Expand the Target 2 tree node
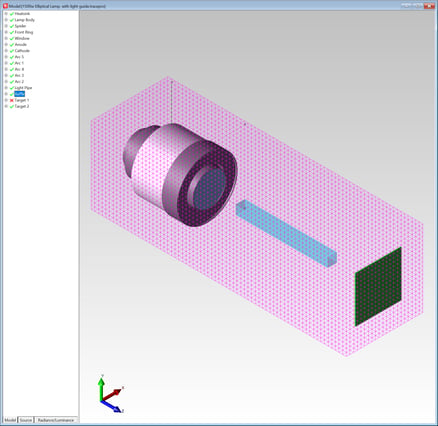The height and width of the screenshot is (426, 438). pos(6,106)
